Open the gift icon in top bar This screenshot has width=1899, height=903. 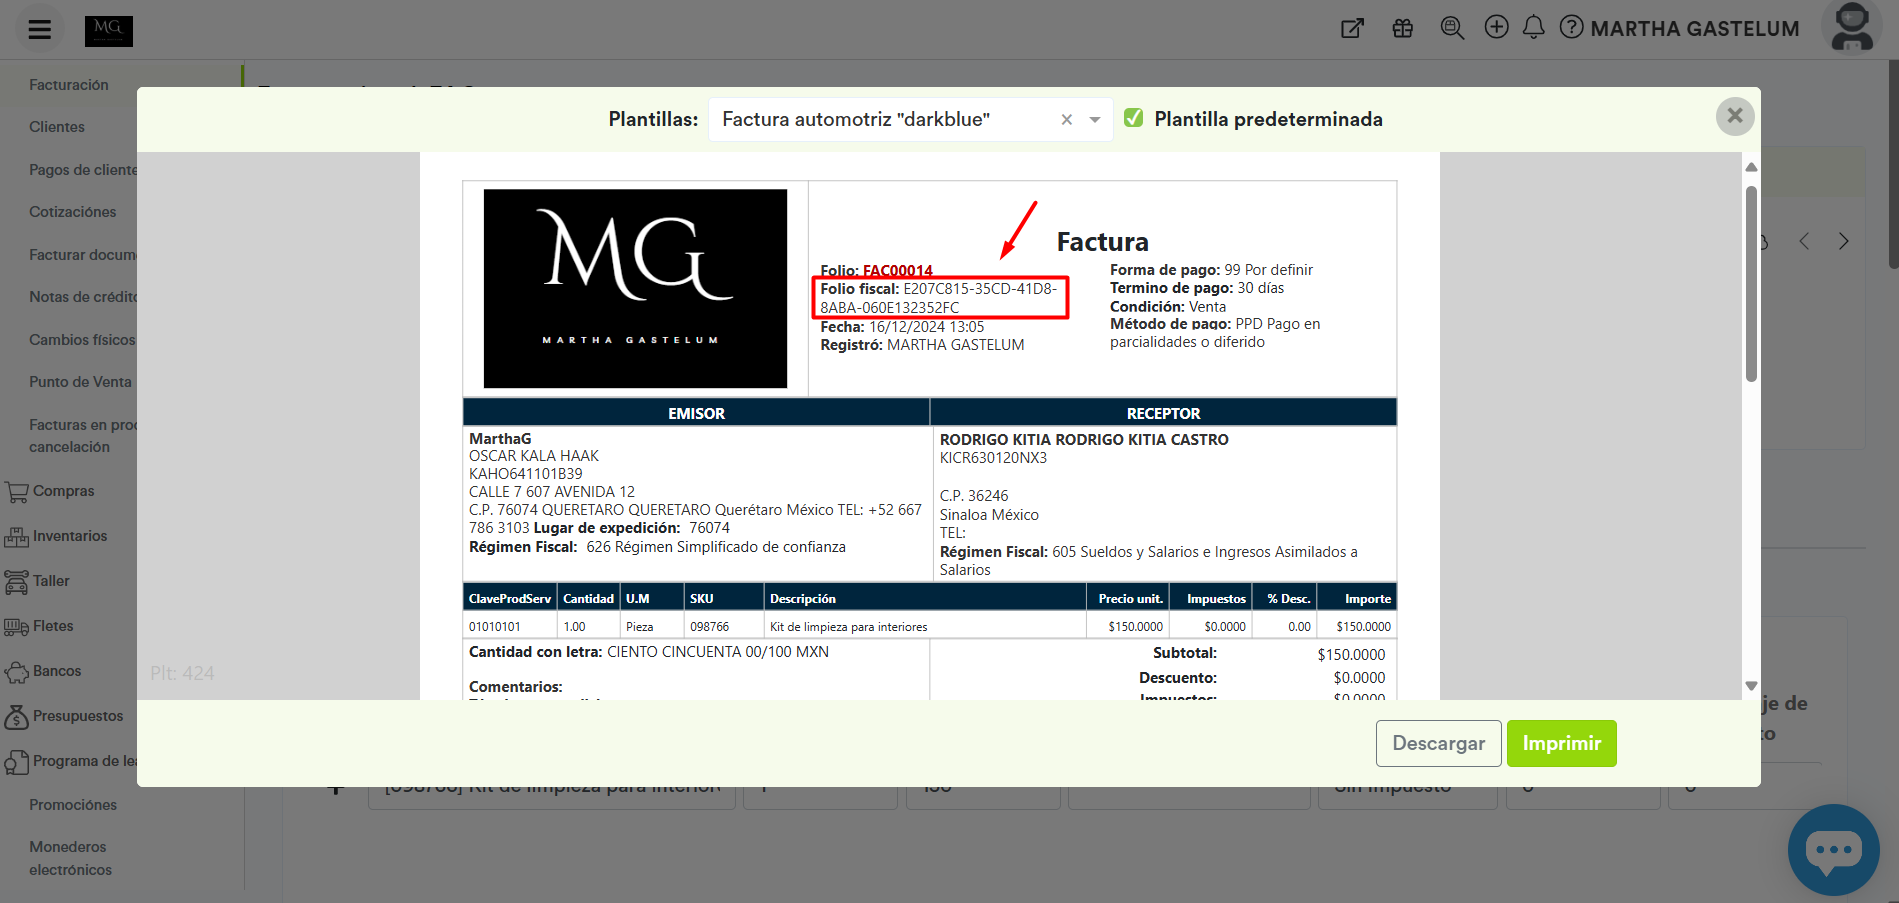[1403, 28]
